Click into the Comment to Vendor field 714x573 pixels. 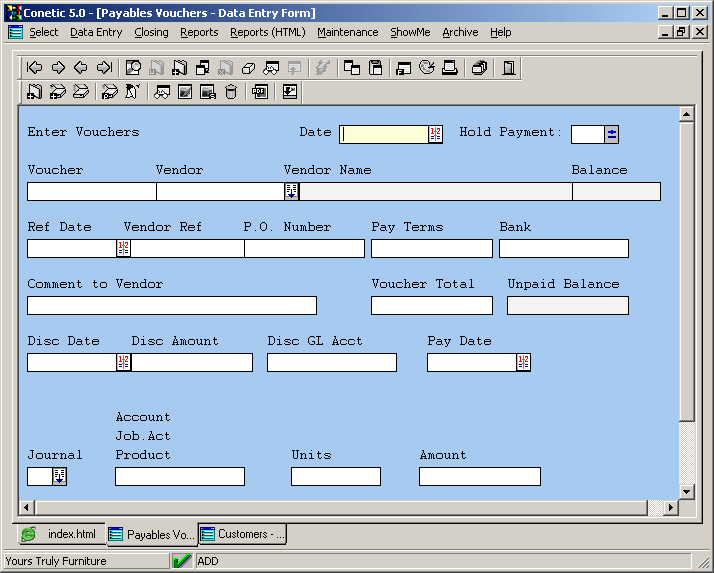pos(171,305)
